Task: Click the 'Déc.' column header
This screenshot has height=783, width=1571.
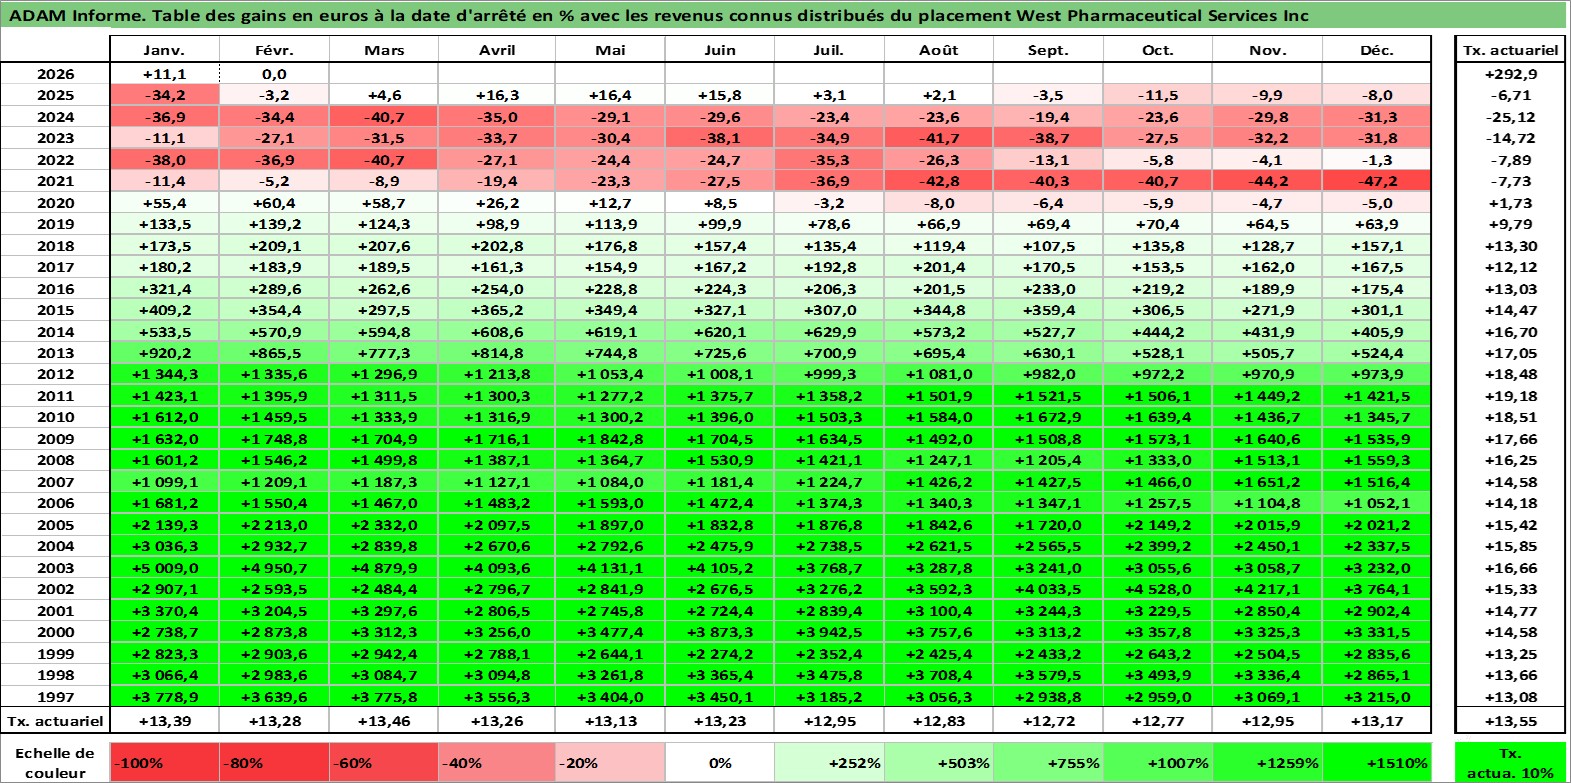Action: (1377, 50)
